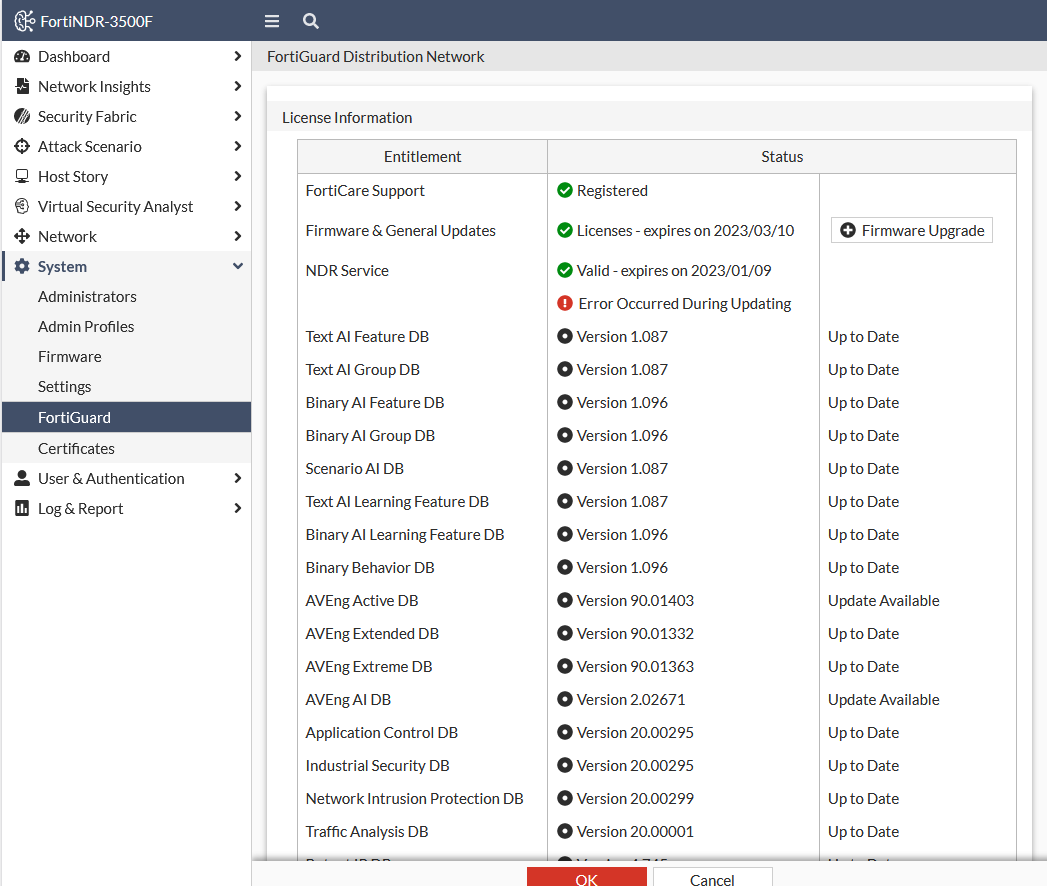Image resolution: width=1047 pixels, height=886 pixels.
Task: Open Attack Scenario via its crosshair icon
Action: 22,146
